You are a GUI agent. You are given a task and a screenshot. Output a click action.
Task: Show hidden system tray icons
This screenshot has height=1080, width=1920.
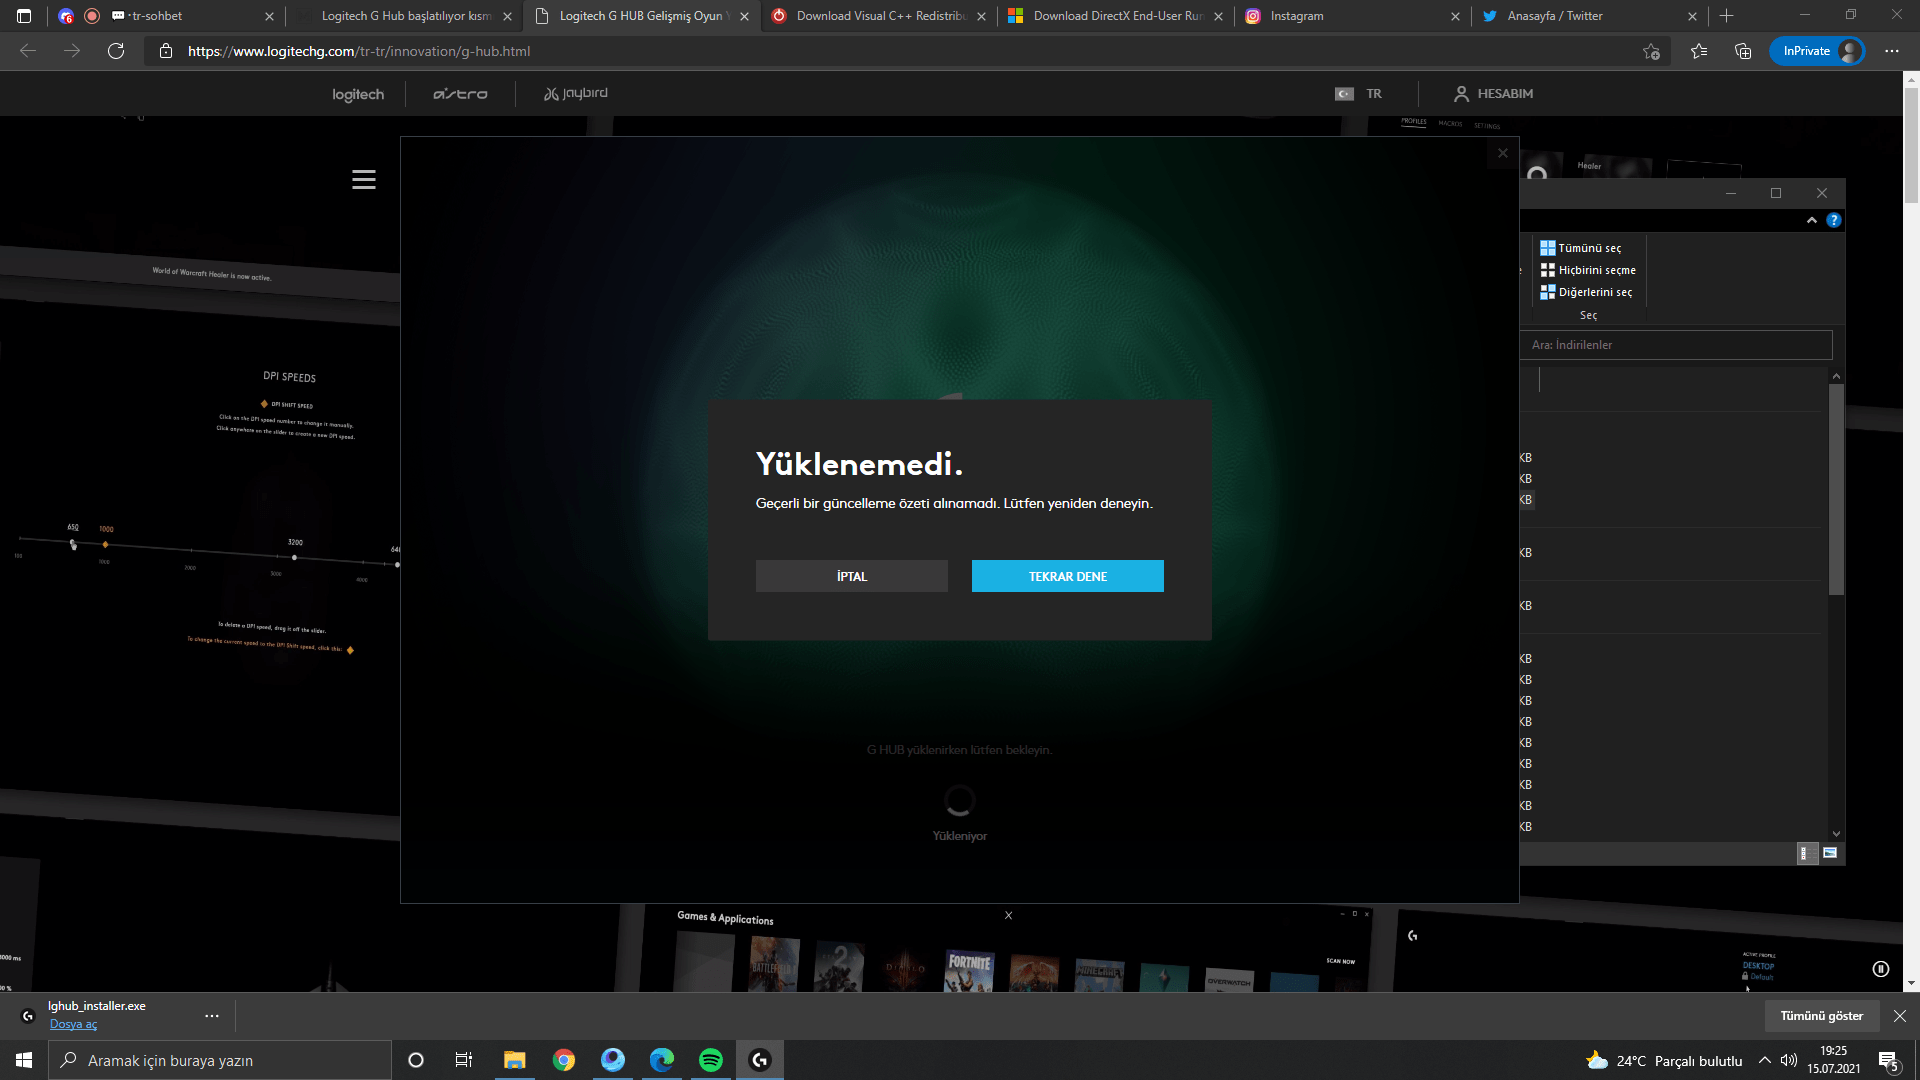click(1765, 1060)
